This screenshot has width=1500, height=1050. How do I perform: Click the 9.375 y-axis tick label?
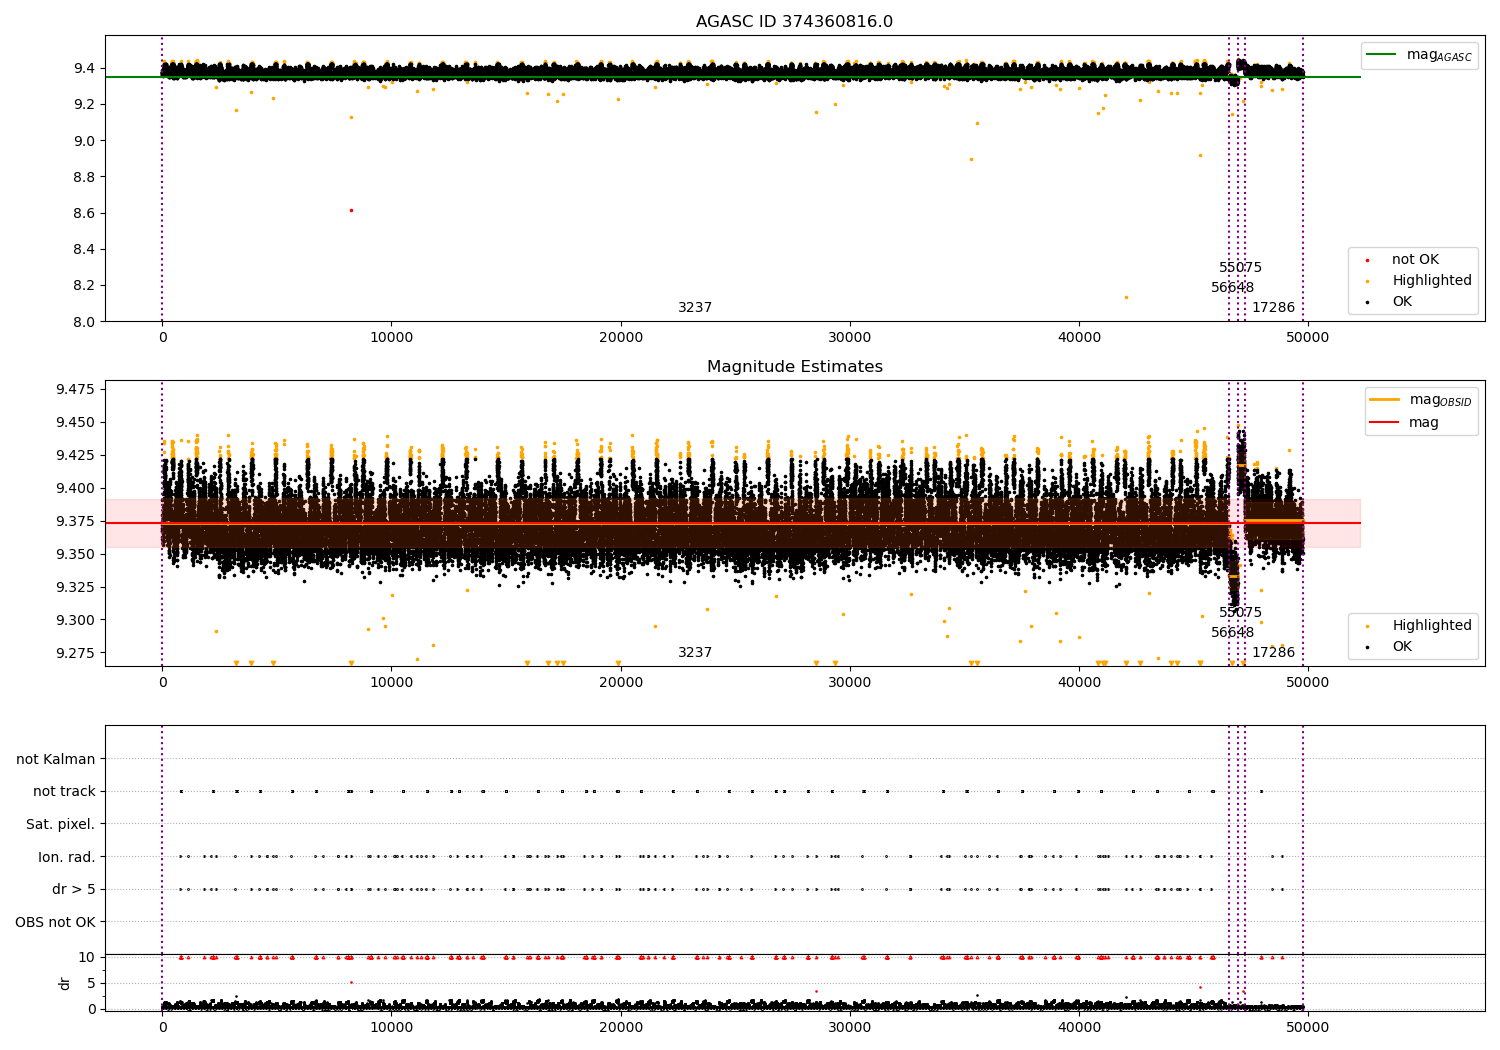pos(76,521)
